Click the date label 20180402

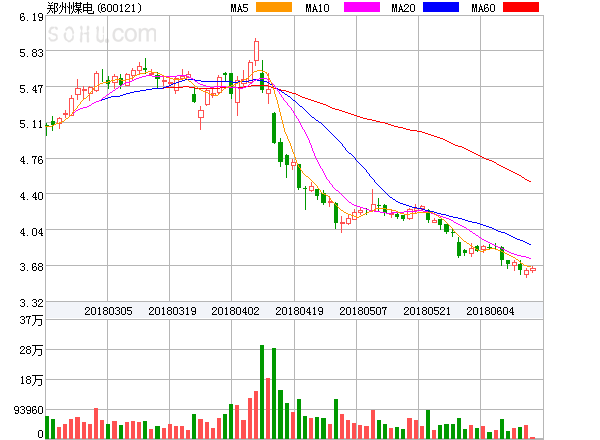click(235, 311)
